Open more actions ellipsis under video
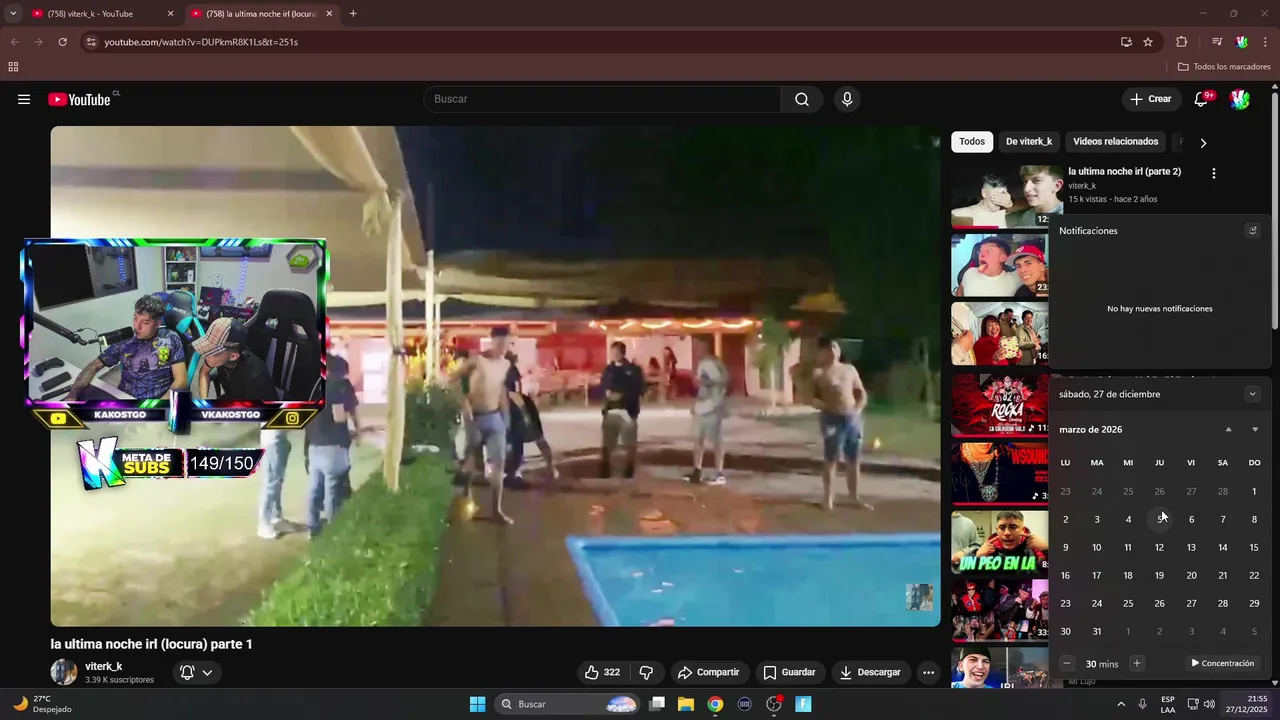The image size is (1280, 720). (928, 672)
